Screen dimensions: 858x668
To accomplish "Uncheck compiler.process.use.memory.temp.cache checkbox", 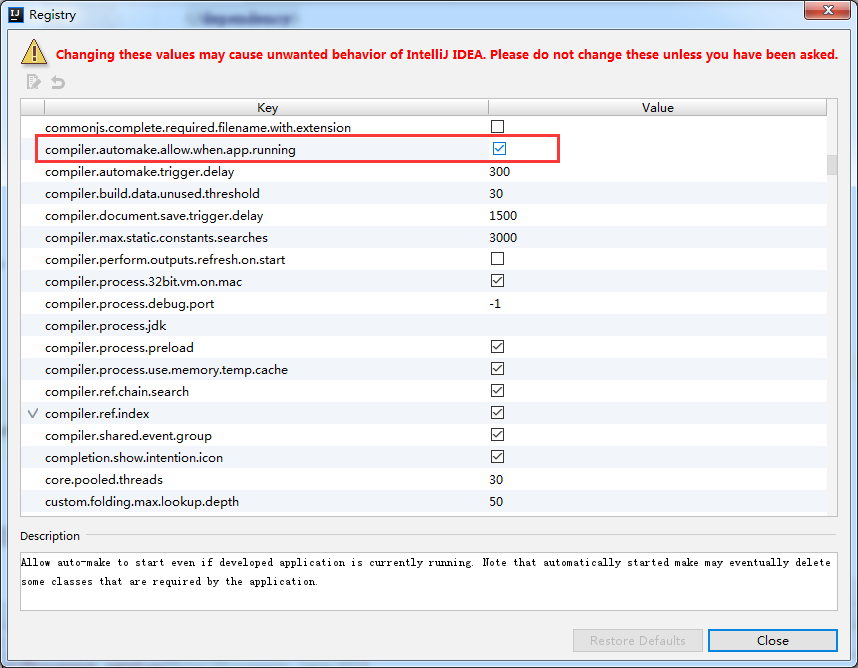I will (497, 368).
